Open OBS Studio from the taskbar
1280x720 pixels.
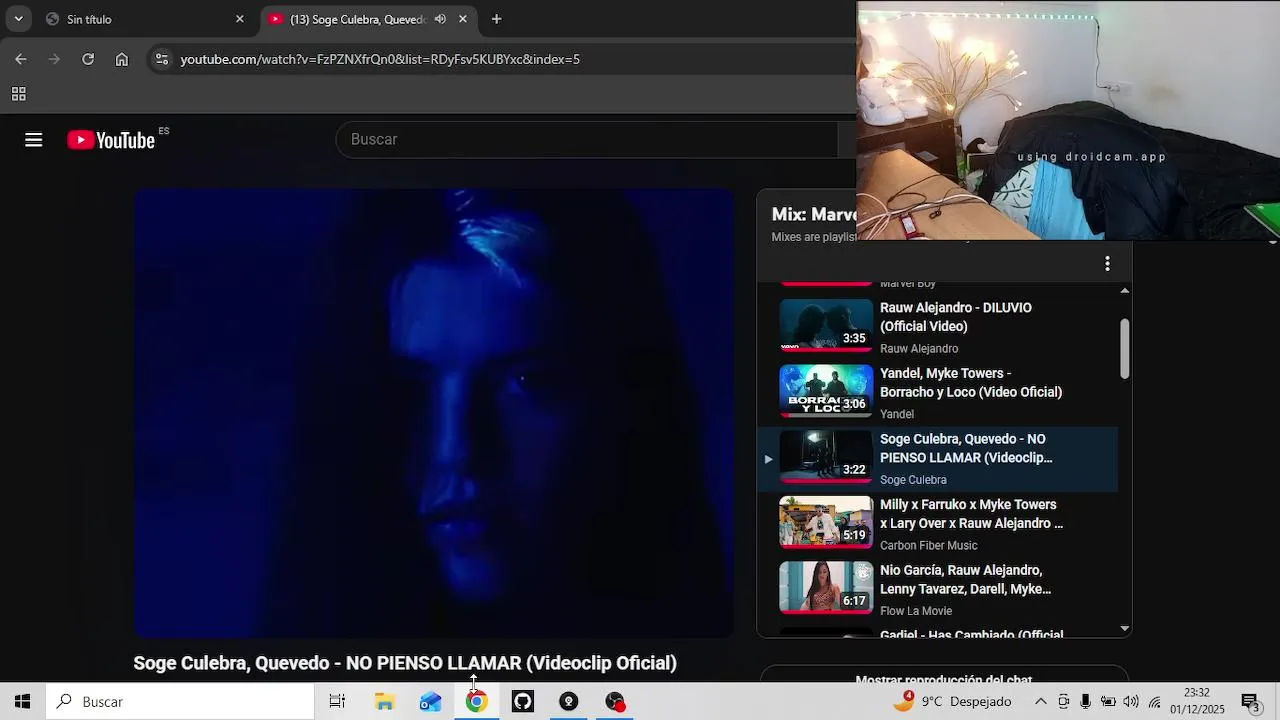[x=615, y=702]
